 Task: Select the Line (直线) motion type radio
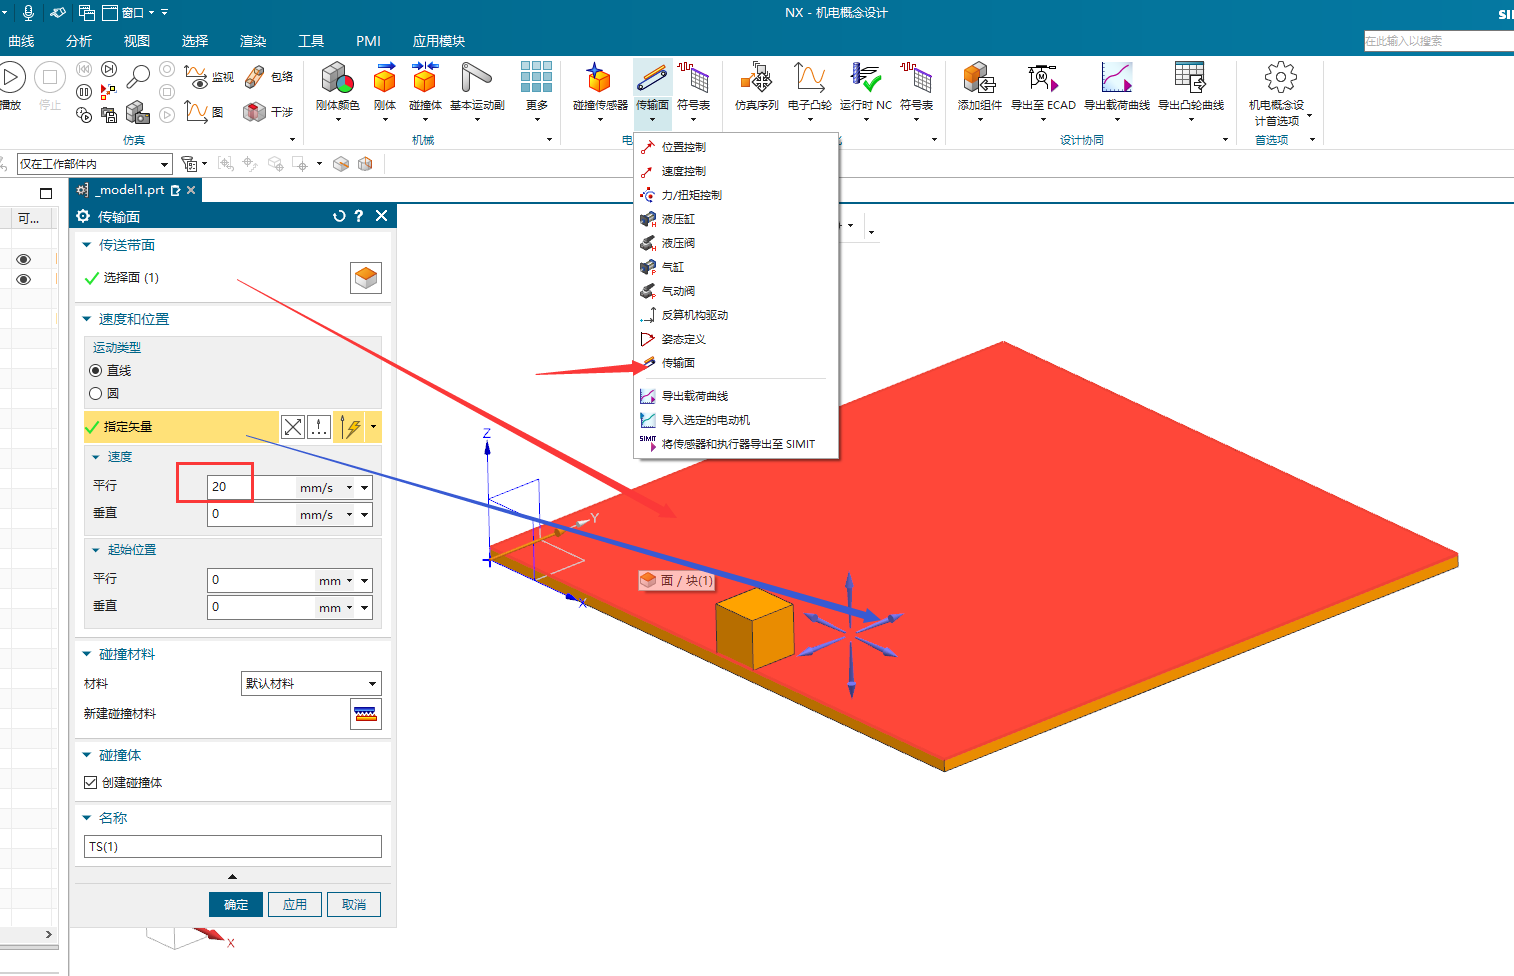[x=96, y=371]
